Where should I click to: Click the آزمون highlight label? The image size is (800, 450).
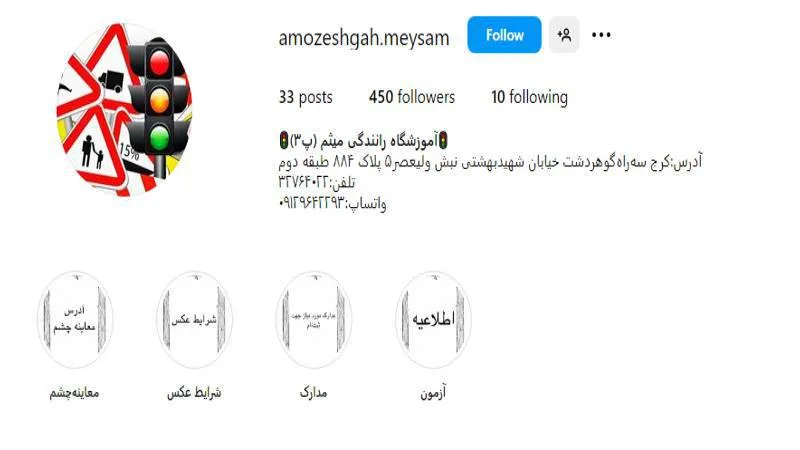[x=433, y=393]
